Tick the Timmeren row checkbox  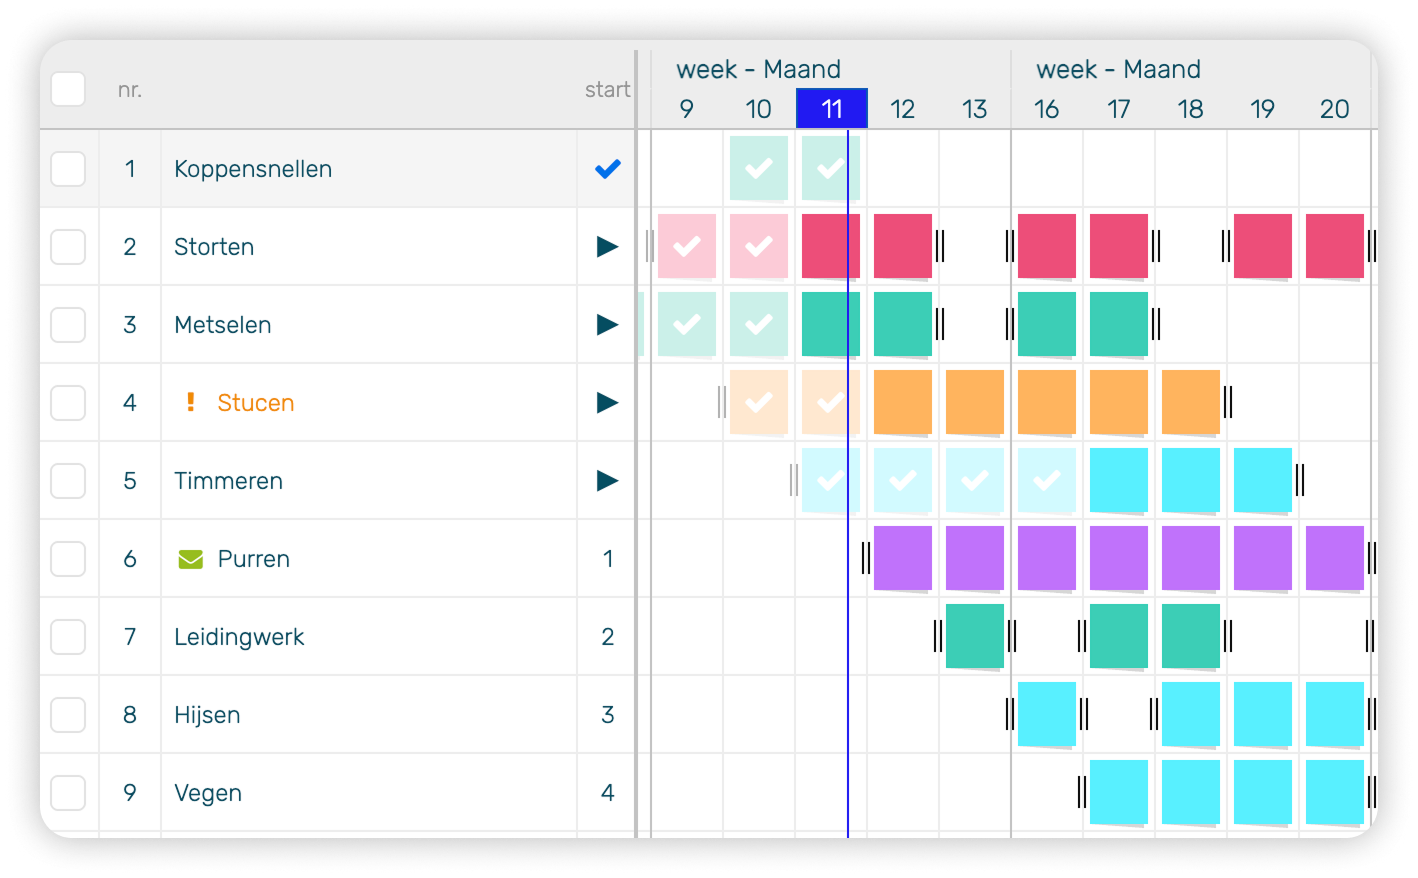[68, 481]
